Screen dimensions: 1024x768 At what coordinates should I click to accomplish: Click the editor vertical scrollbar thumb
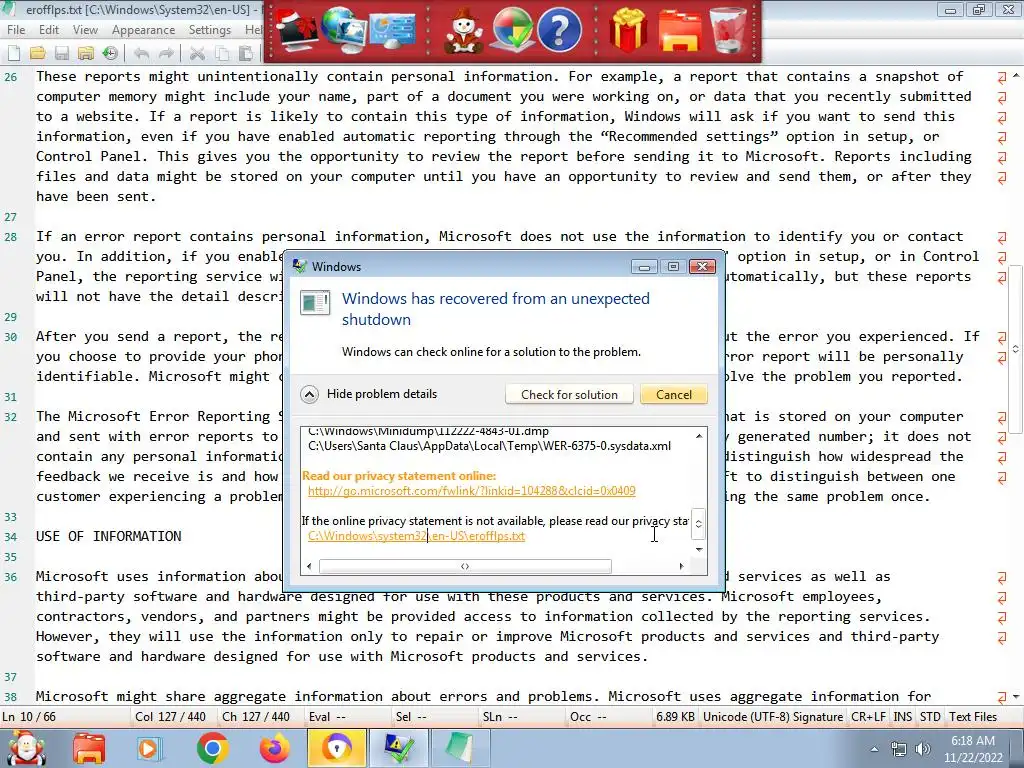coord(1016,349)
